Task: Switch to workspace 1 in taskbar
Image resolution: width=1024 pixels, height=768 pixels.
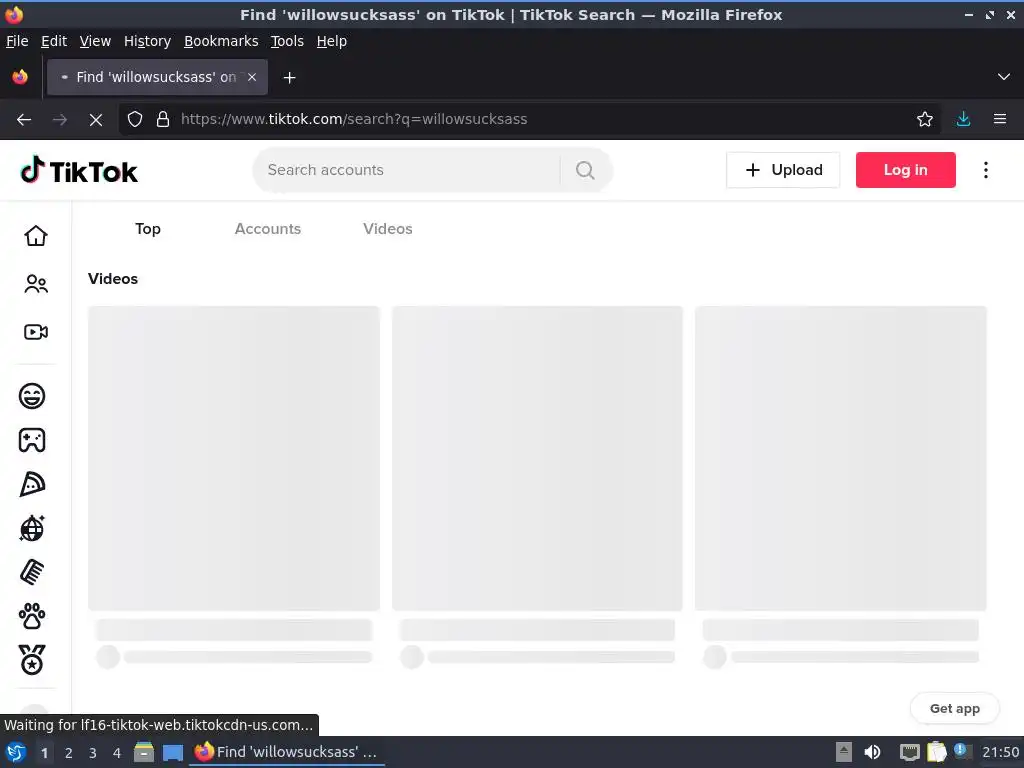Action: point(44,753)
